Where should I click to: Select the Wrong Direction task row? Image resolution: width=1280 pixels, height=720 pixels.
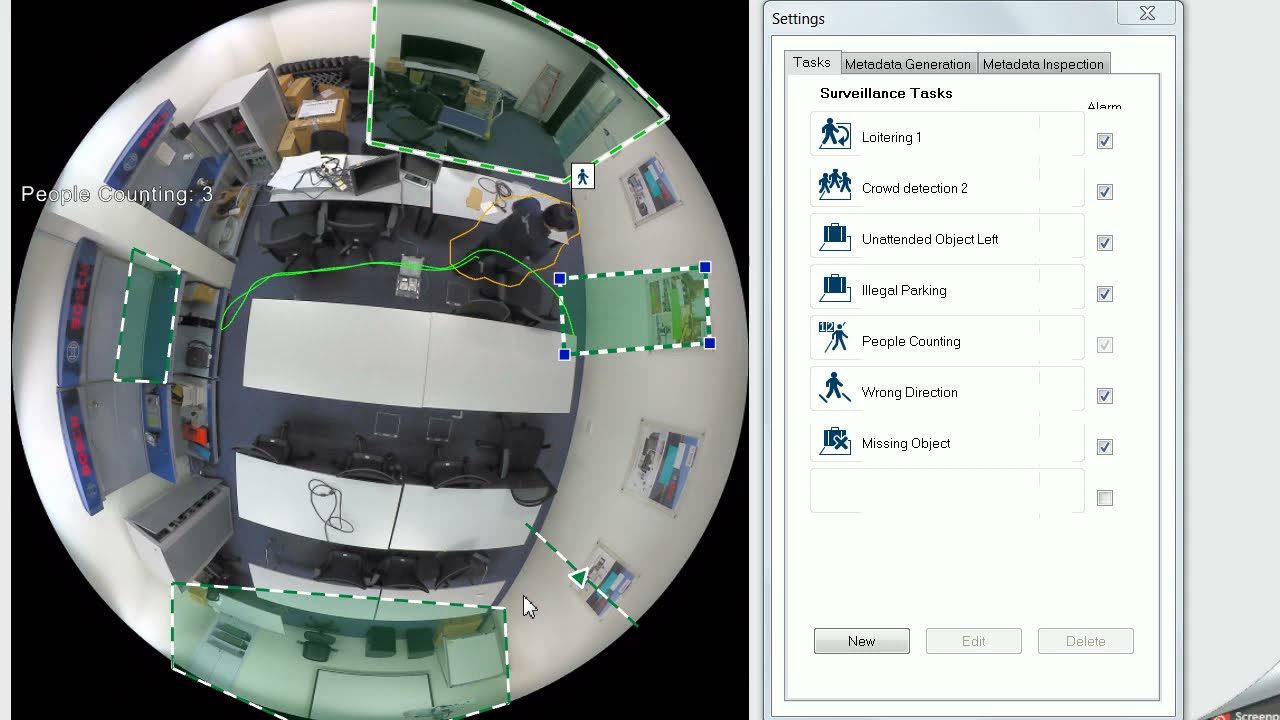947,390
